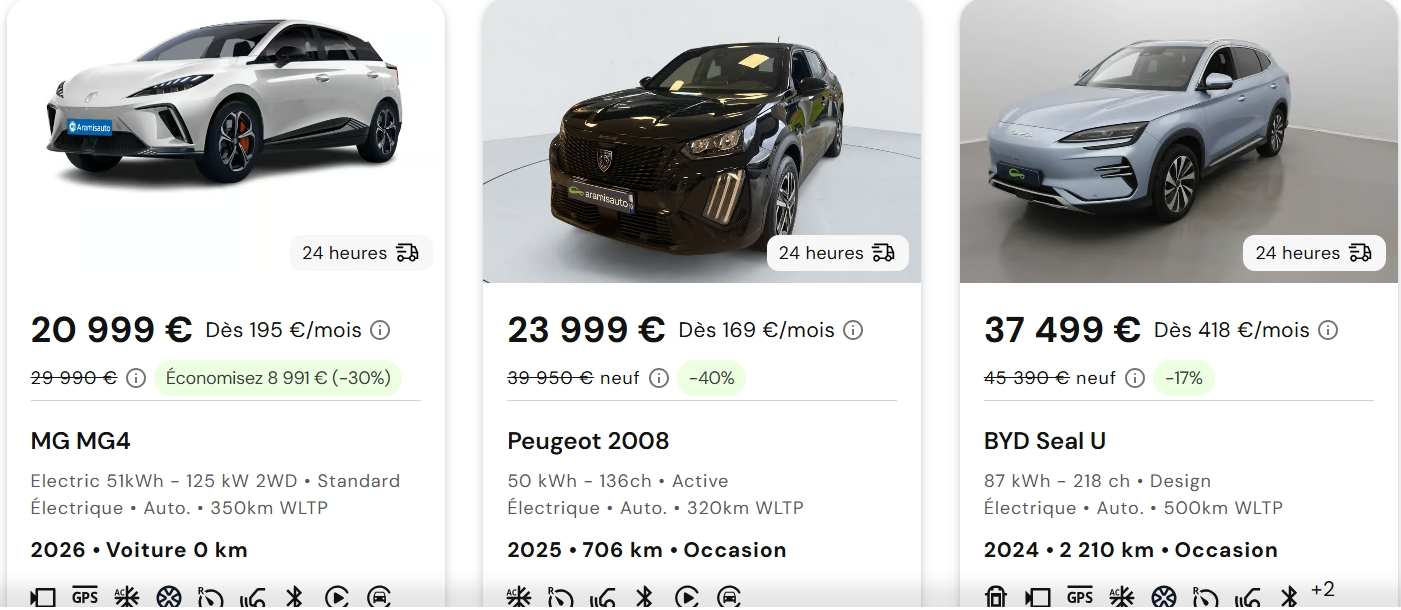
Task: Click the info icon beside 418 €/mois
Action: tap(1328, 330)
